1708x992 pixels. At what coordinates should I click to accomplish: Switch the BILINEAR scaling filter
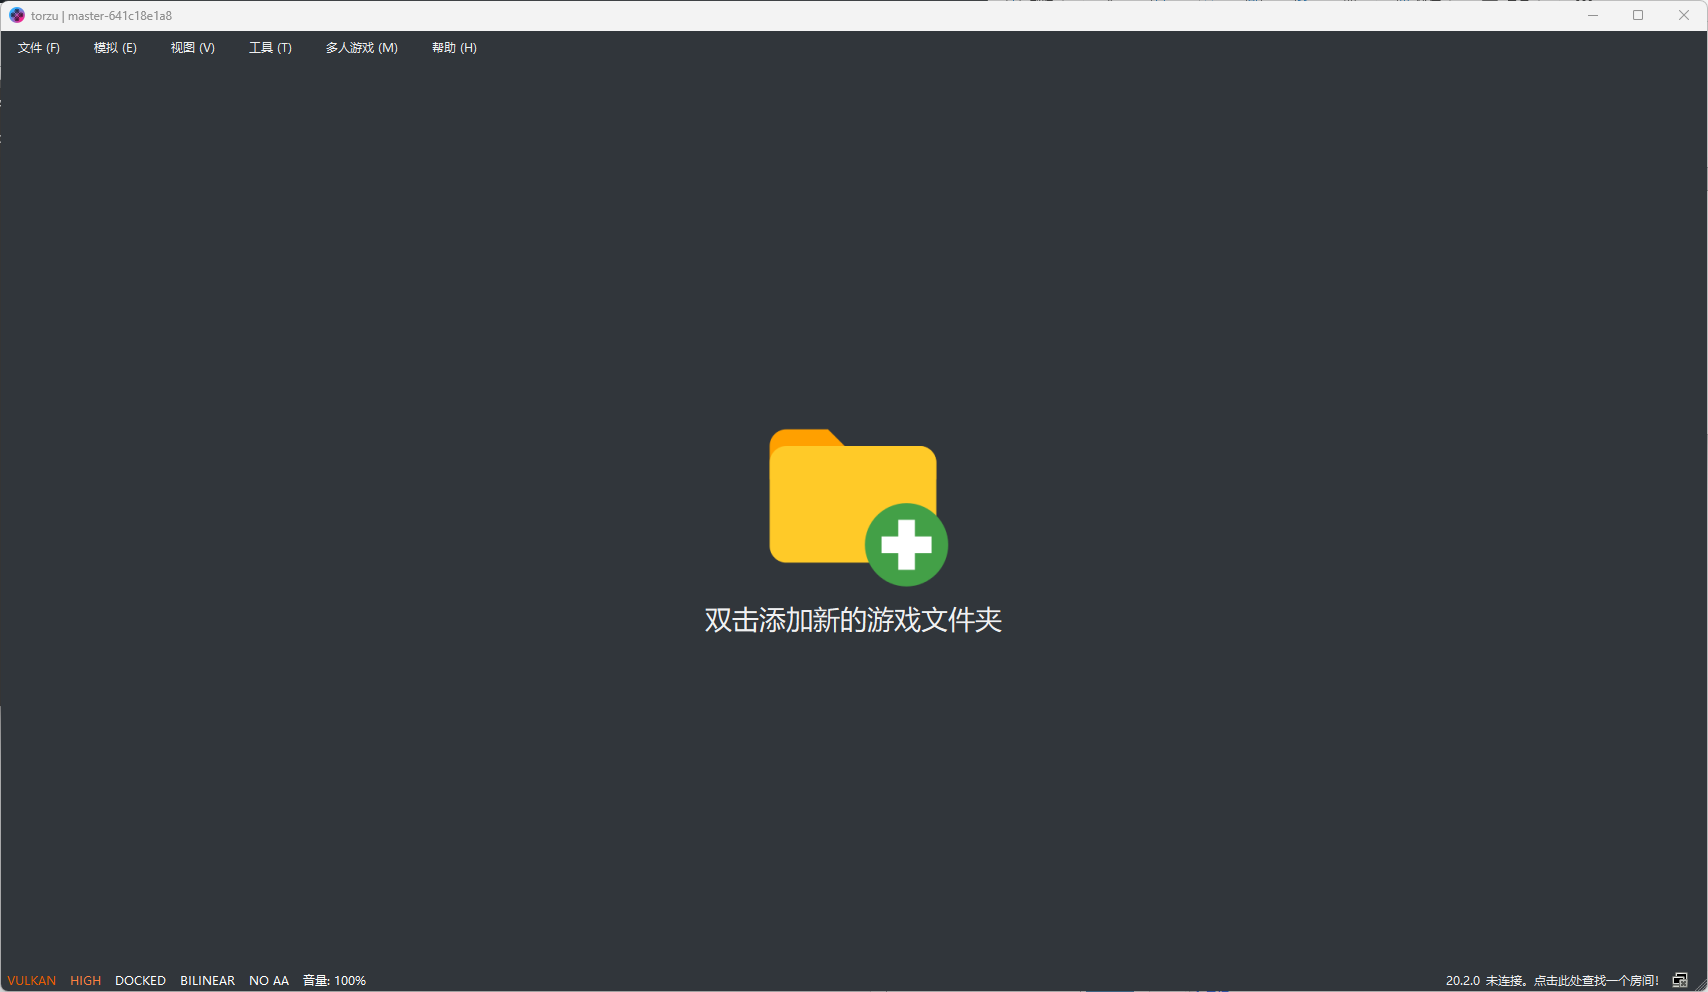(207, 980)
